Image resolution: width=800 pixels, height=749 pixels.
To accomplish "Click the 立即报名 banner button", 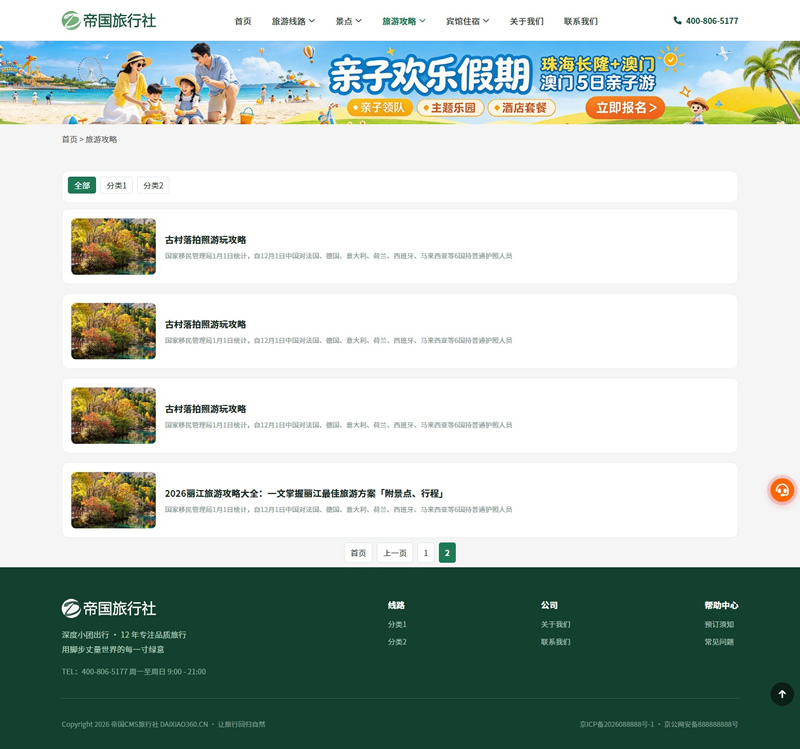I will [625, 108].
